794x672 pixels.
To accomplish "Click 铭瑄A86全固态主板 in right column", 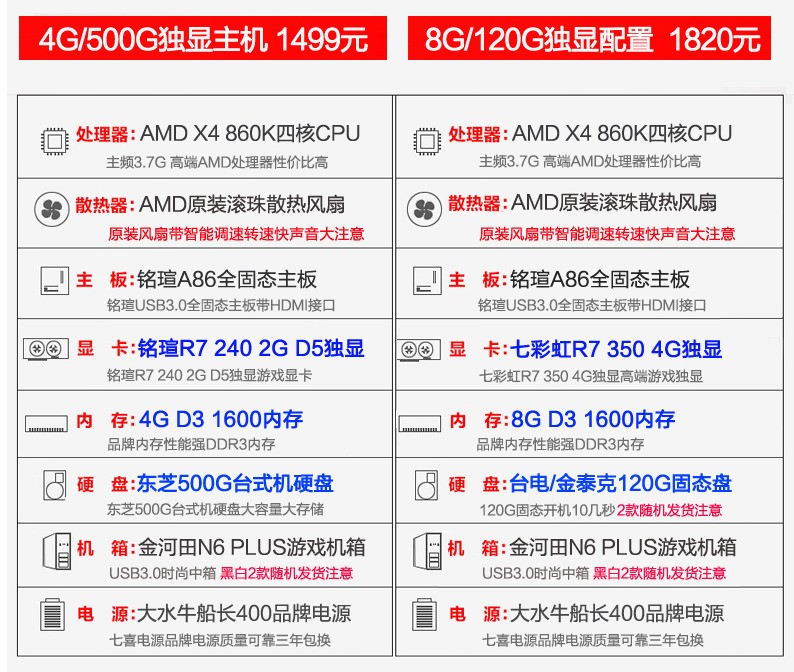I will point(600,279).
